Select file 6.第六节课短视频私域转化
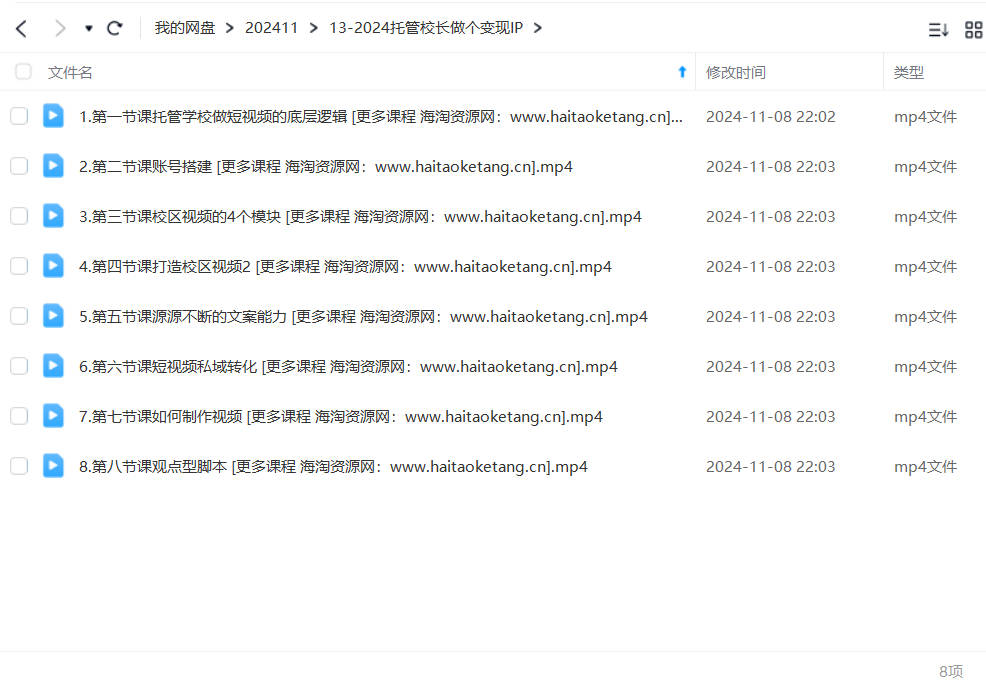986x685 pixels. tap(348, 367)
